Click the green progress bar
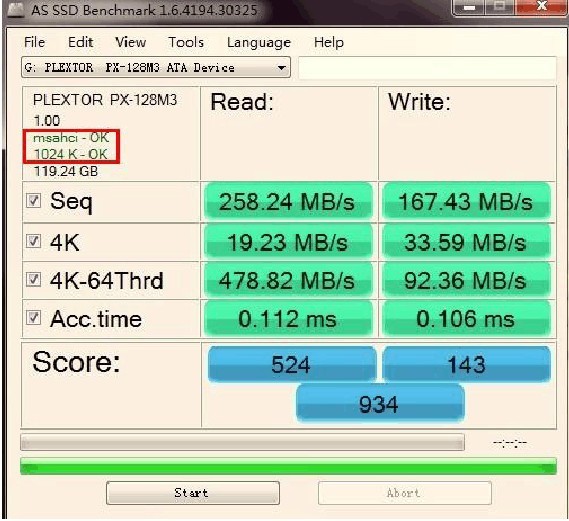This screenshot has height=521, width=569. tap(288, 466)
